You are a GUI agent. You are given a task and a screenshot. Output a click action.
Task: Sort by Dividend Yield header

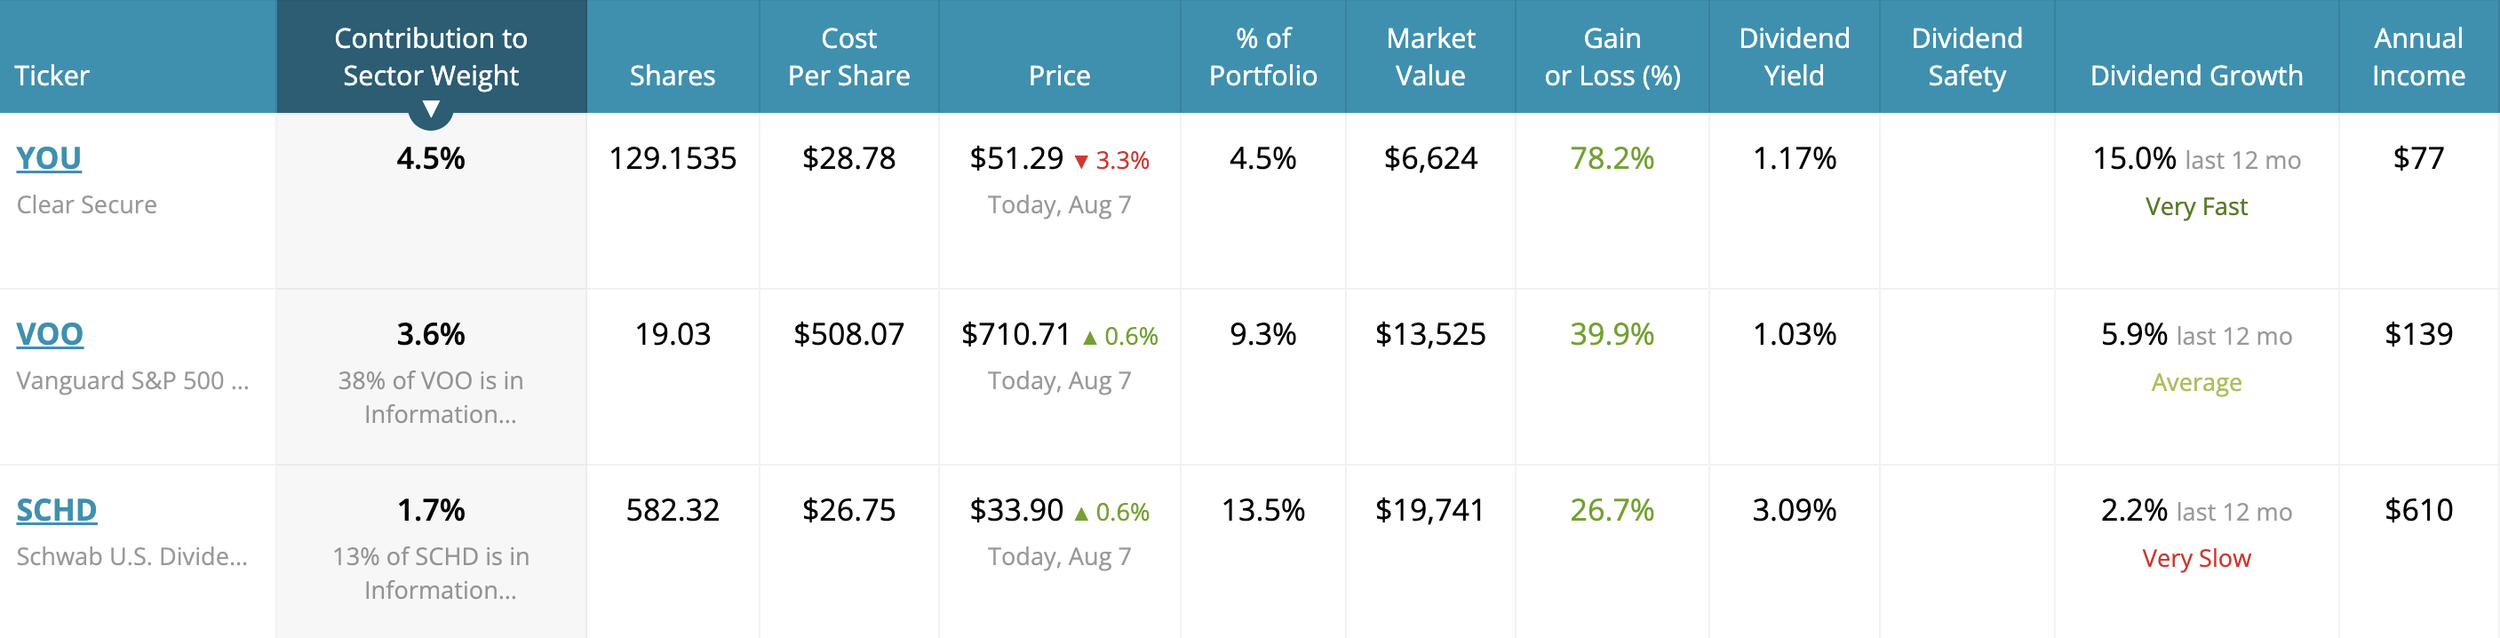tap(1795, 57)
